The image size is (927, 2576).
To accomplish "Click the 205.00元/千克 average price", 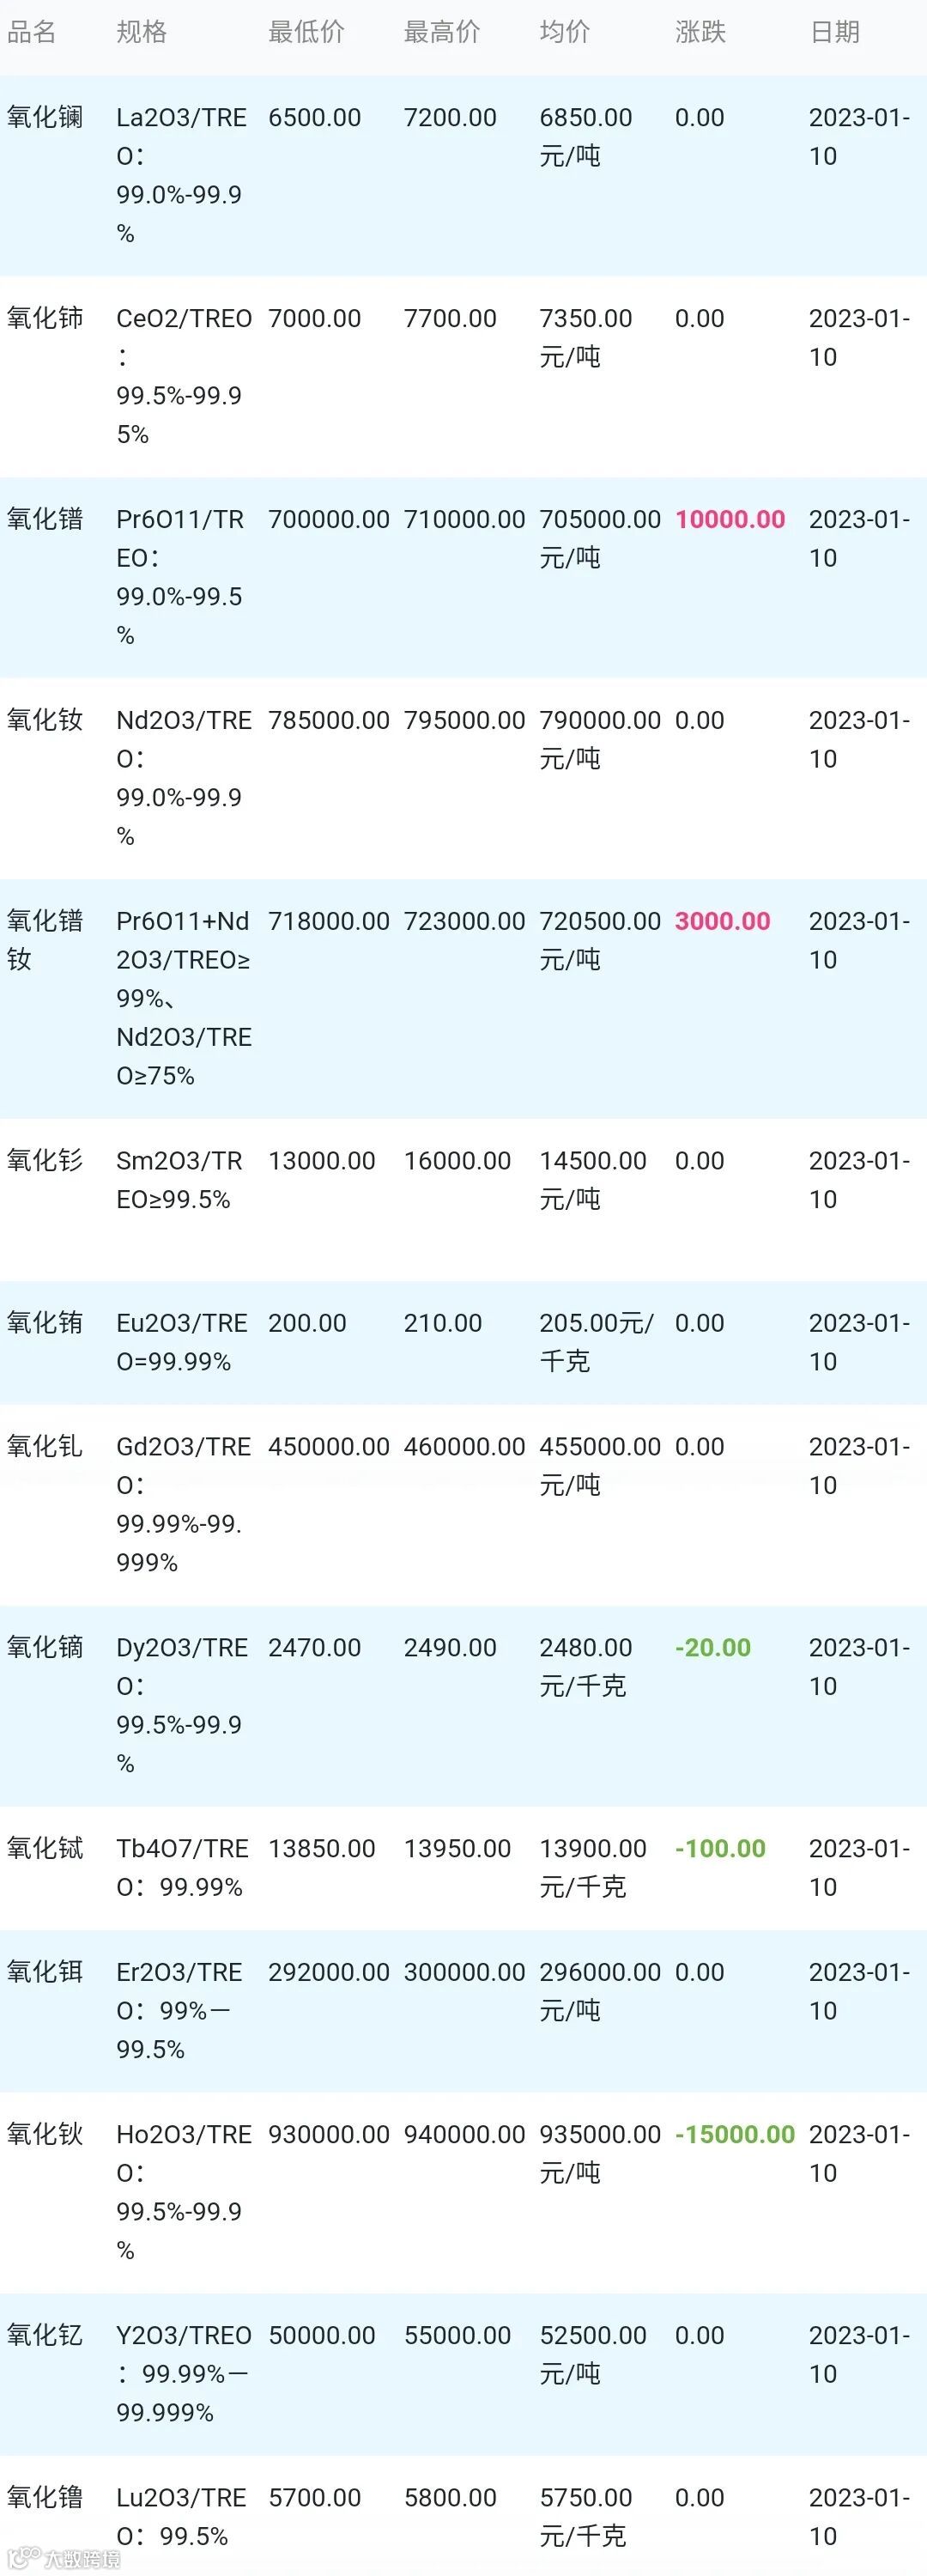I will pos(596,1342).
